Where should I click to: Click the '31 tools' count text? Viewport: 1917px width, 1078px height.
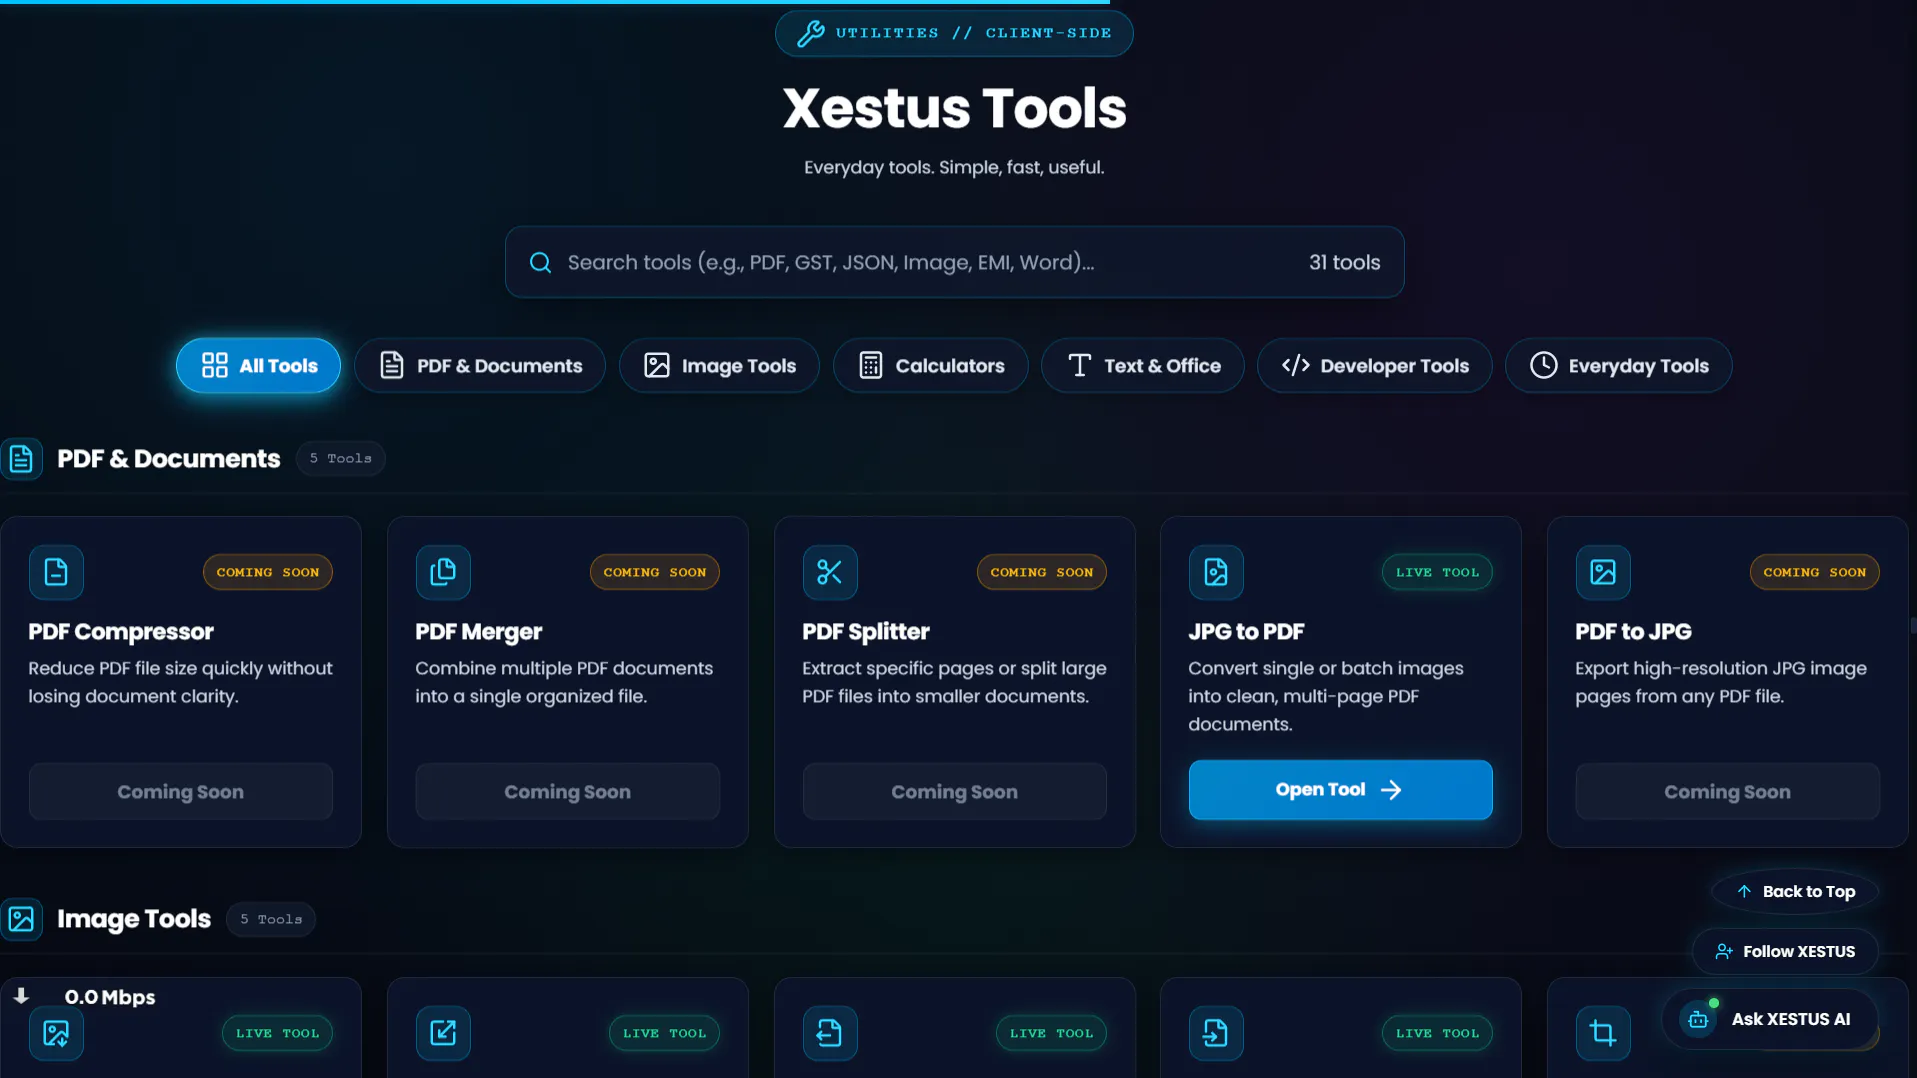pos(1345,263)
